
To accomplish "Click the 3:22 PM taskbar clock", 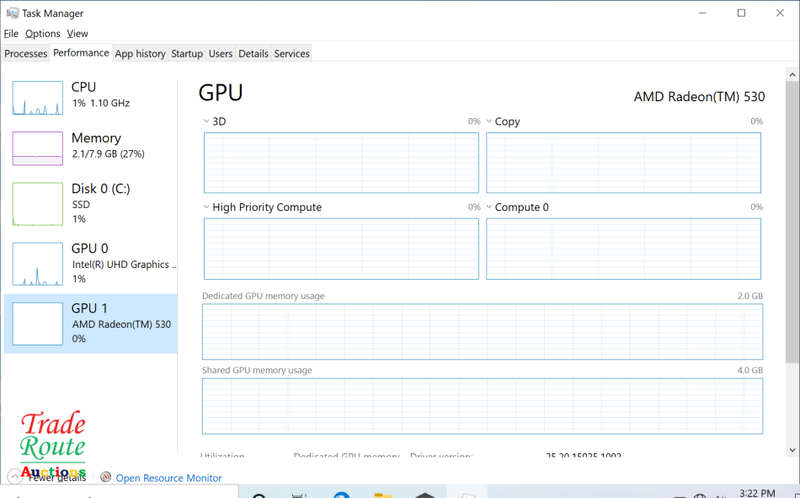I will [x=757, y=492].
